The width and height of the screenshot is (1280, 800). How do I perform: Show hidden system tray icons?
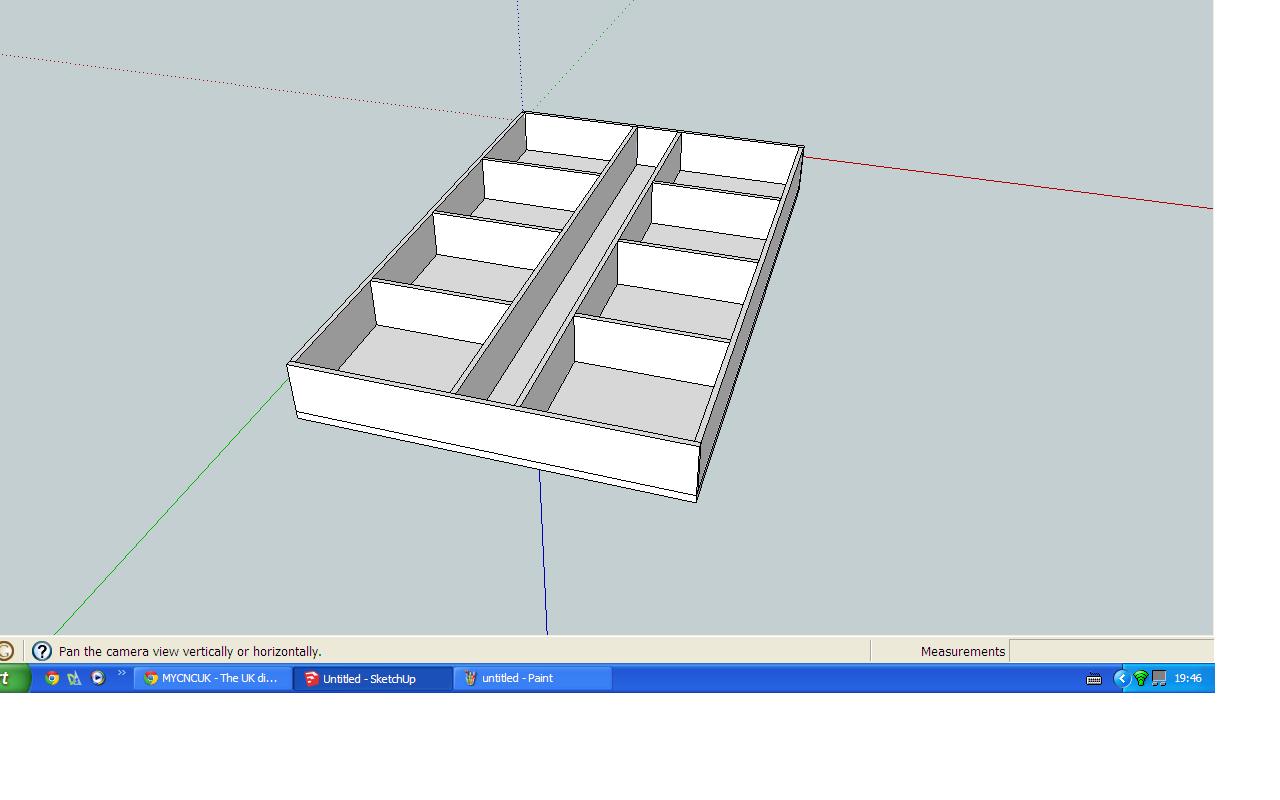[1121, 678]
